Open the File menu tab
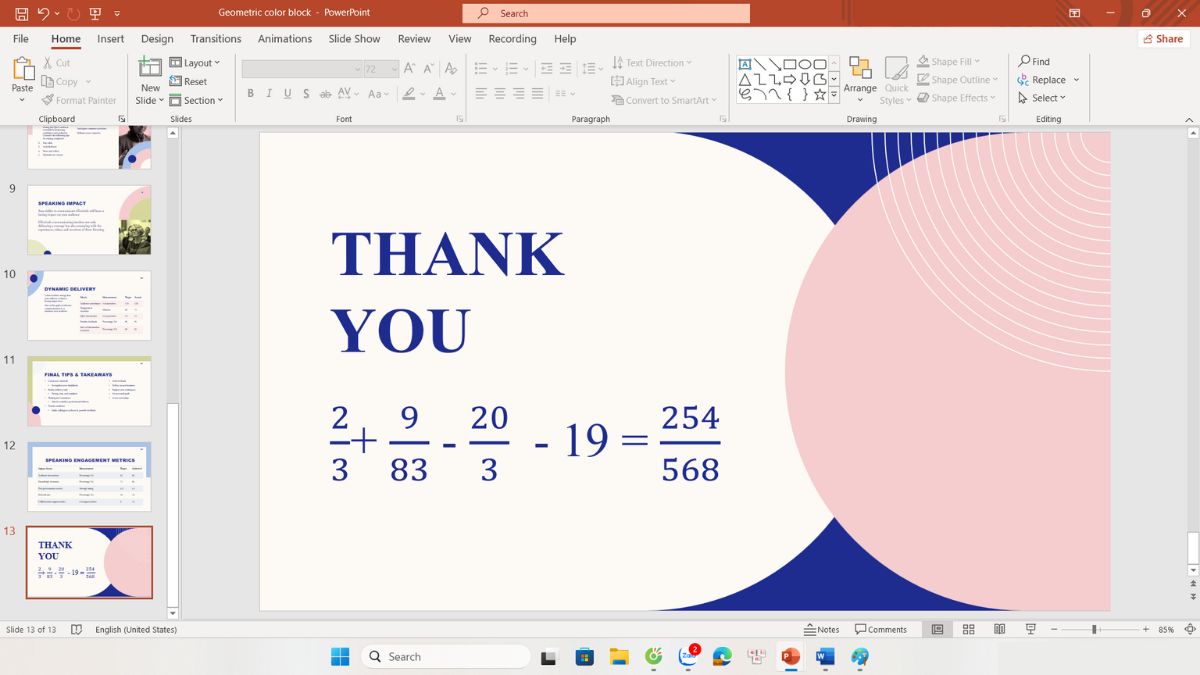The height and width of the screenshot is (675, 1200). (x=20, y=39)
